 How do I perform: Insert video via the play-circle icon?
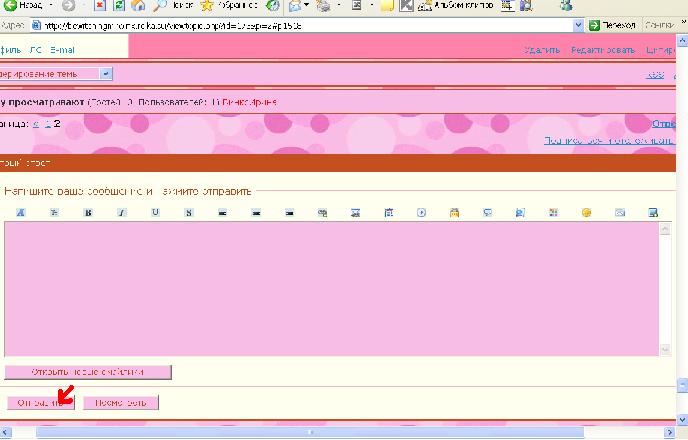[421, 213]
